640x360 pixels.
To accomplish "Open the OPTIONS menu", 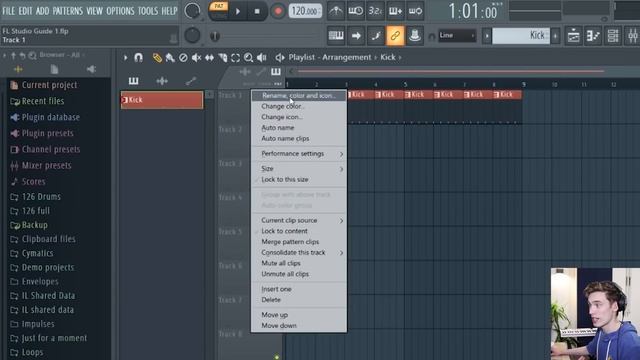I will click(120, 11).
